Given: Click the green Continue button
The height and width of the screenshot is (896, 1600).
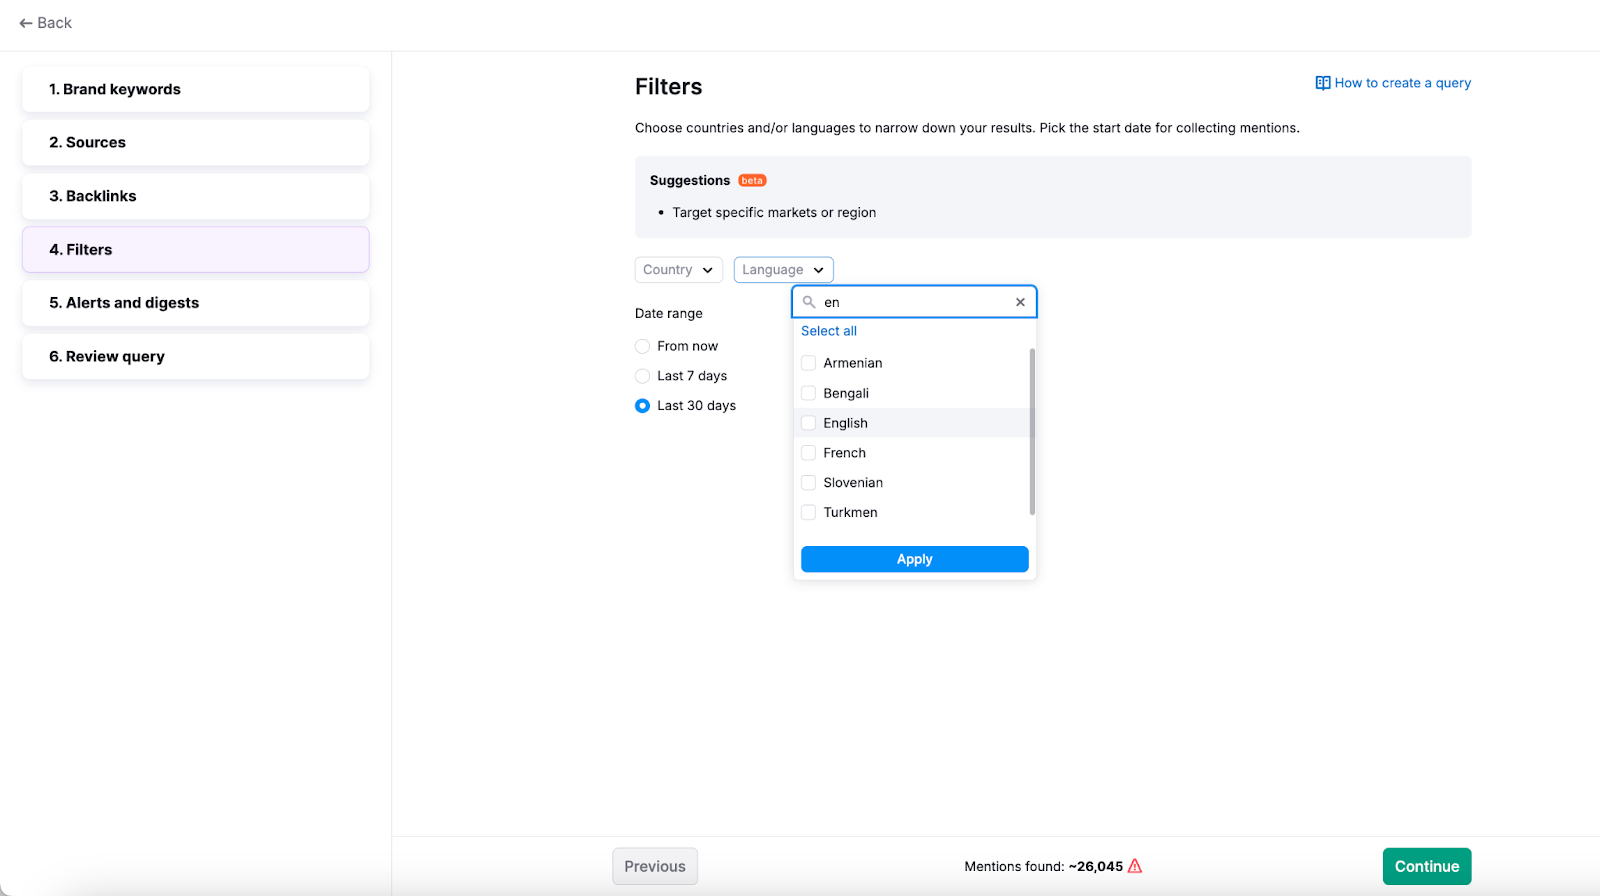Looking at the screenshot, I should coord(1426,866).
